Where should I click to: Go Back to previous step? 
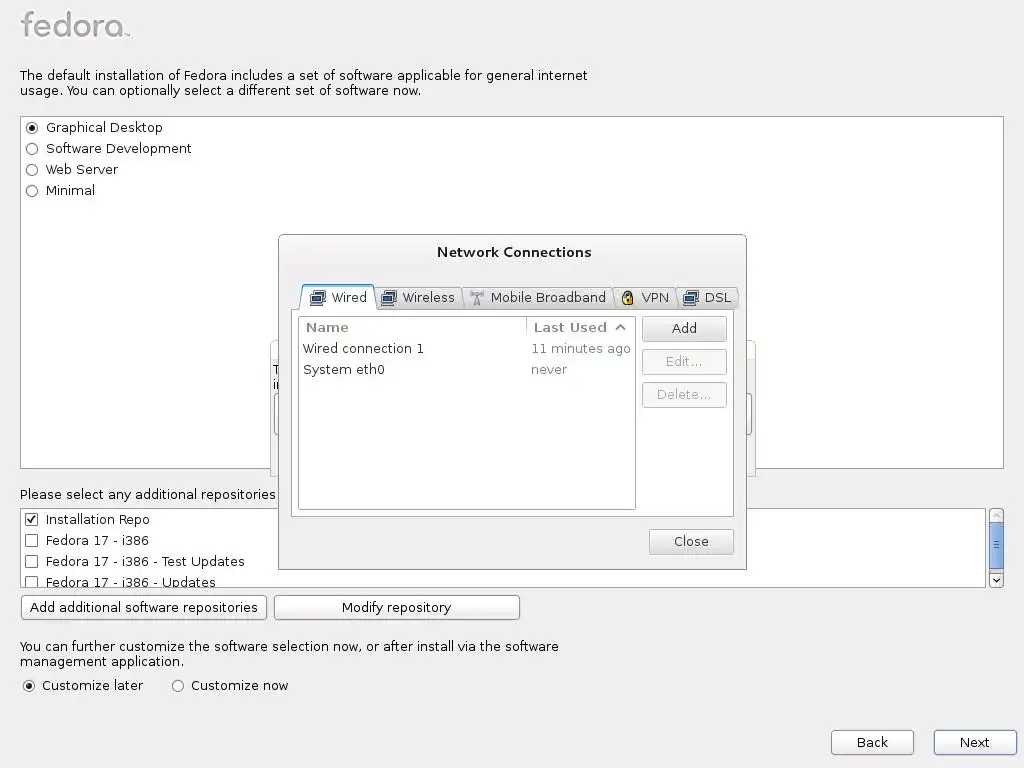point(872,743)
